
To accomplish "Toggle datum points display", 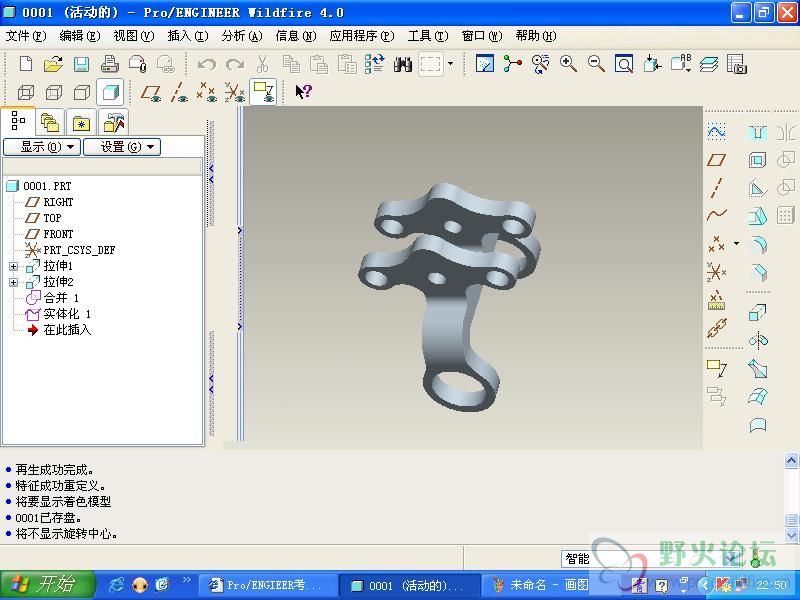I will (x=207, y=92).
